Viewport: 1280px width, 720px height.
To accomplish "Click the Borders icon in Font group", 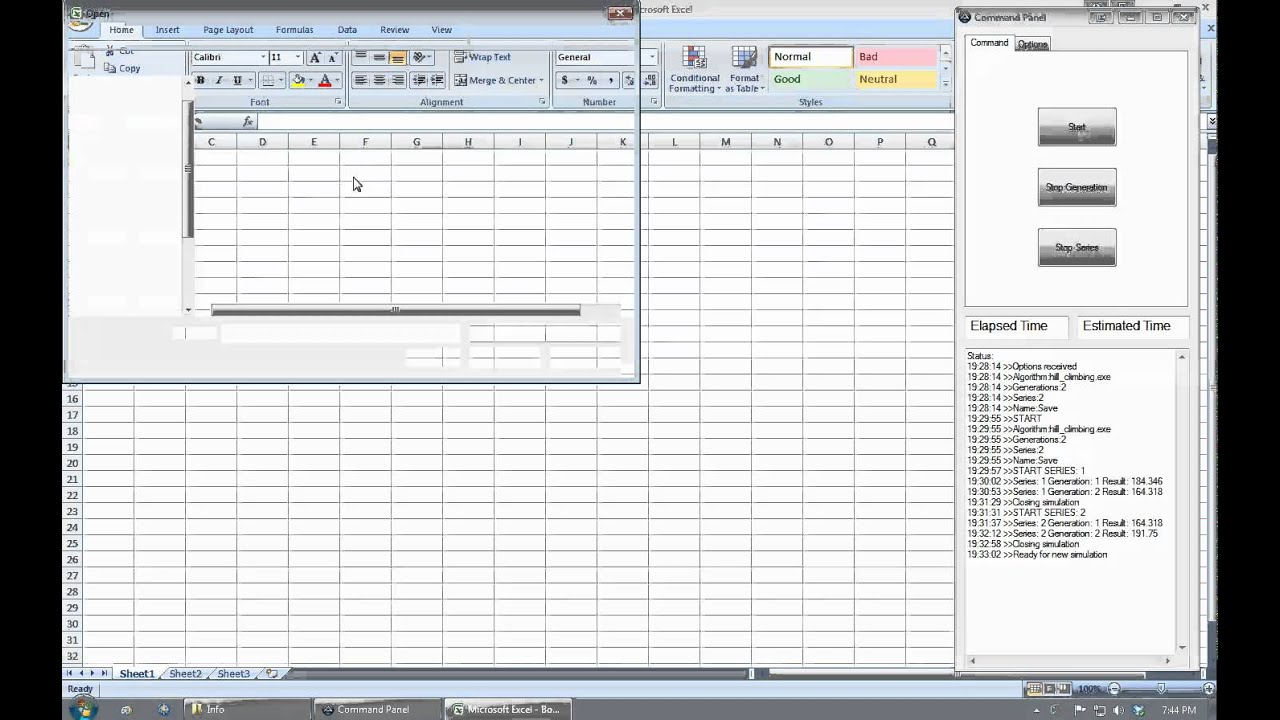I will click(x=267, y=80).
